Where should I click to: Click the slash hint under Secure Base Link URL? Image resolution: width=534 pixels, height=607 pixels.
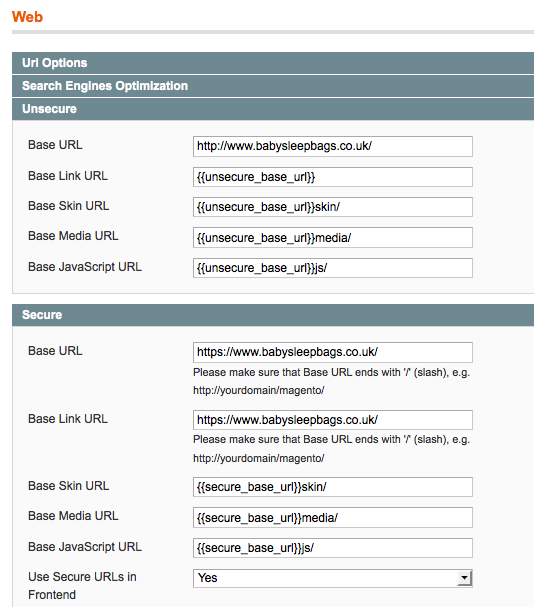point(331,449)
